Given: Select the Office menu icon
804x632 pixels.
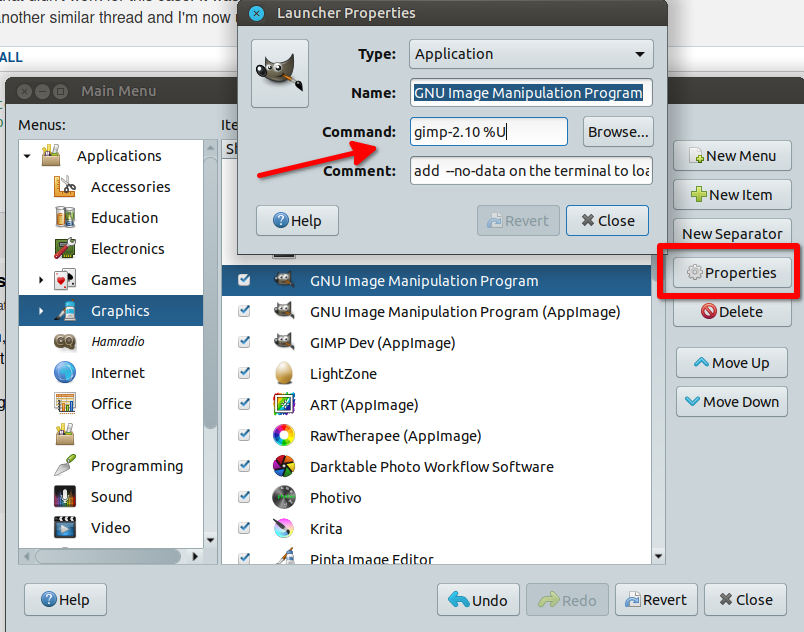Looking at the screenshot, I should pos(65,403).
